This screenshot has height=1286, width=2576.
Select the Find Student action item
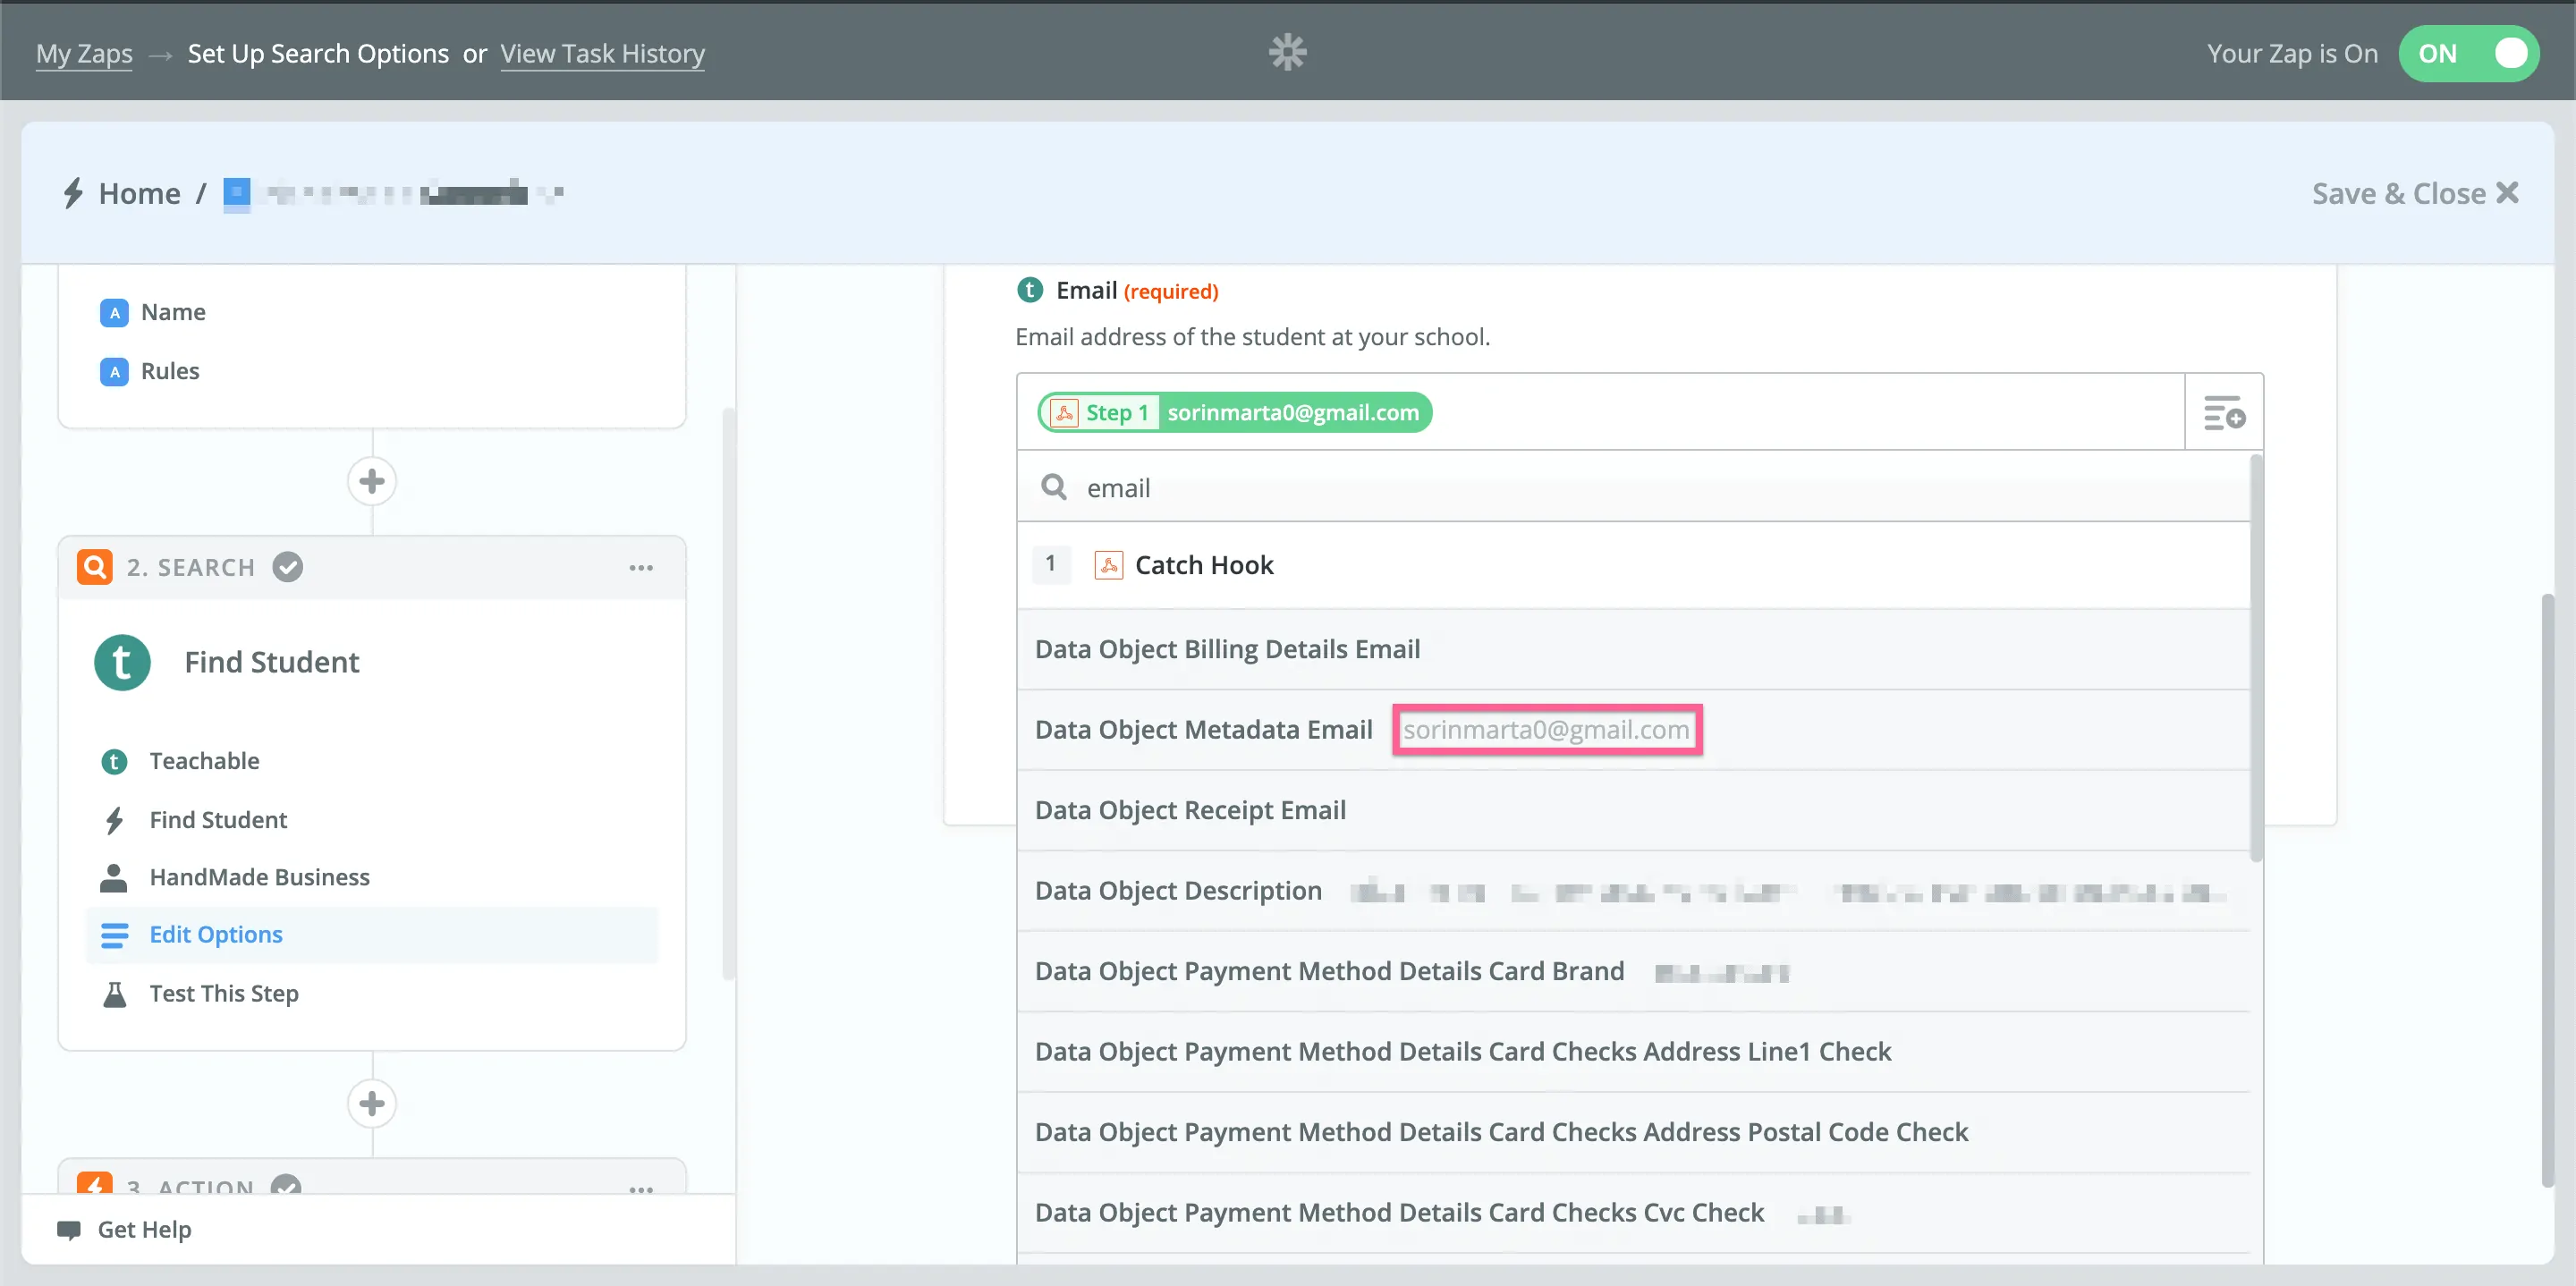(218, 820)
